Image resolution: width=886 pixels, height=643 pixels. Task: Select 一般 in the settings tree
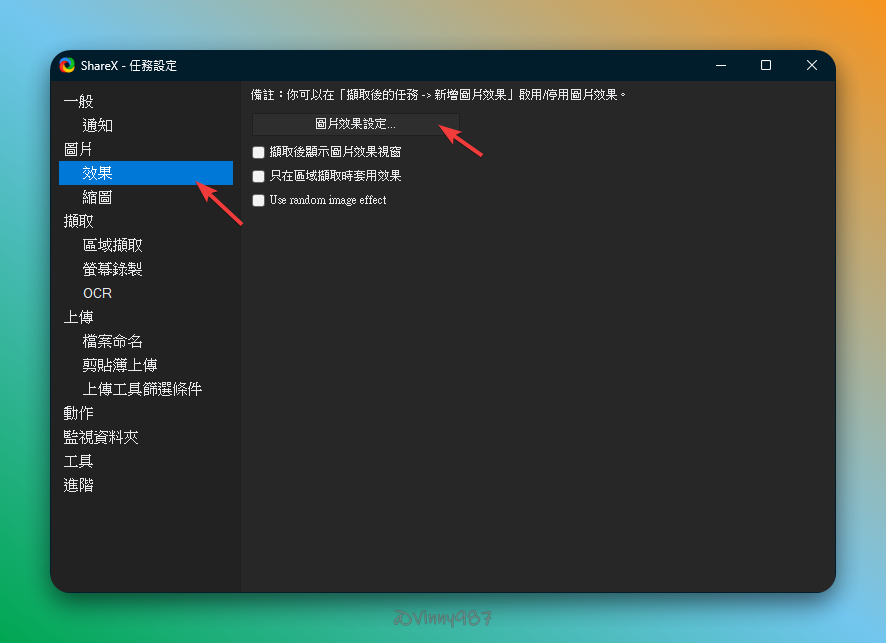click(78, 102)
